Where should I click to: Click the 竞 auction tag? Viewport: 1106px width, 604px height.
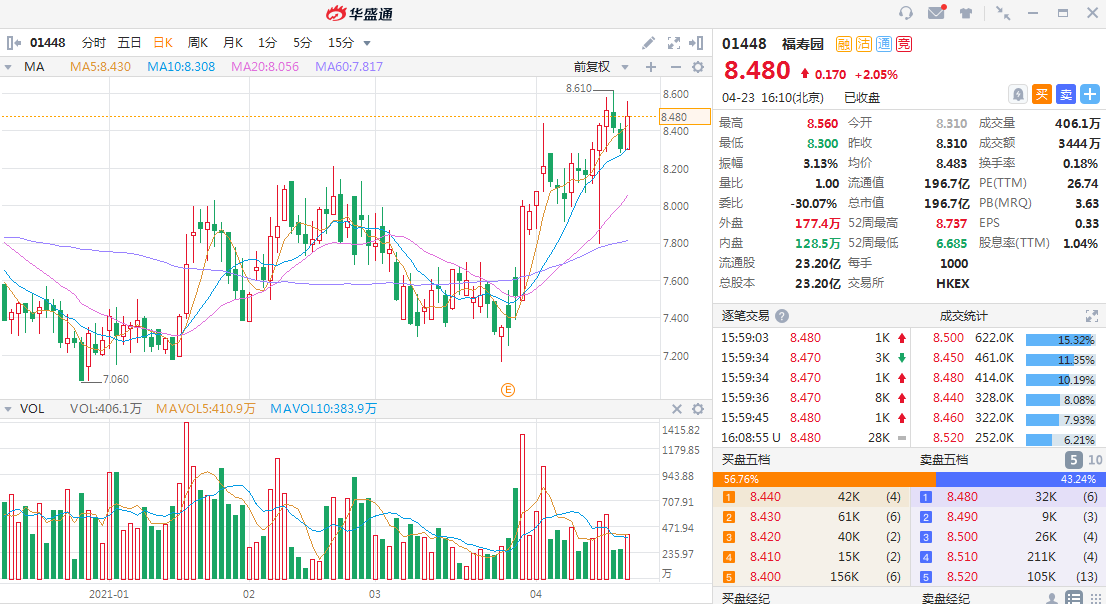pyautogui.click(x=904, y=44)
